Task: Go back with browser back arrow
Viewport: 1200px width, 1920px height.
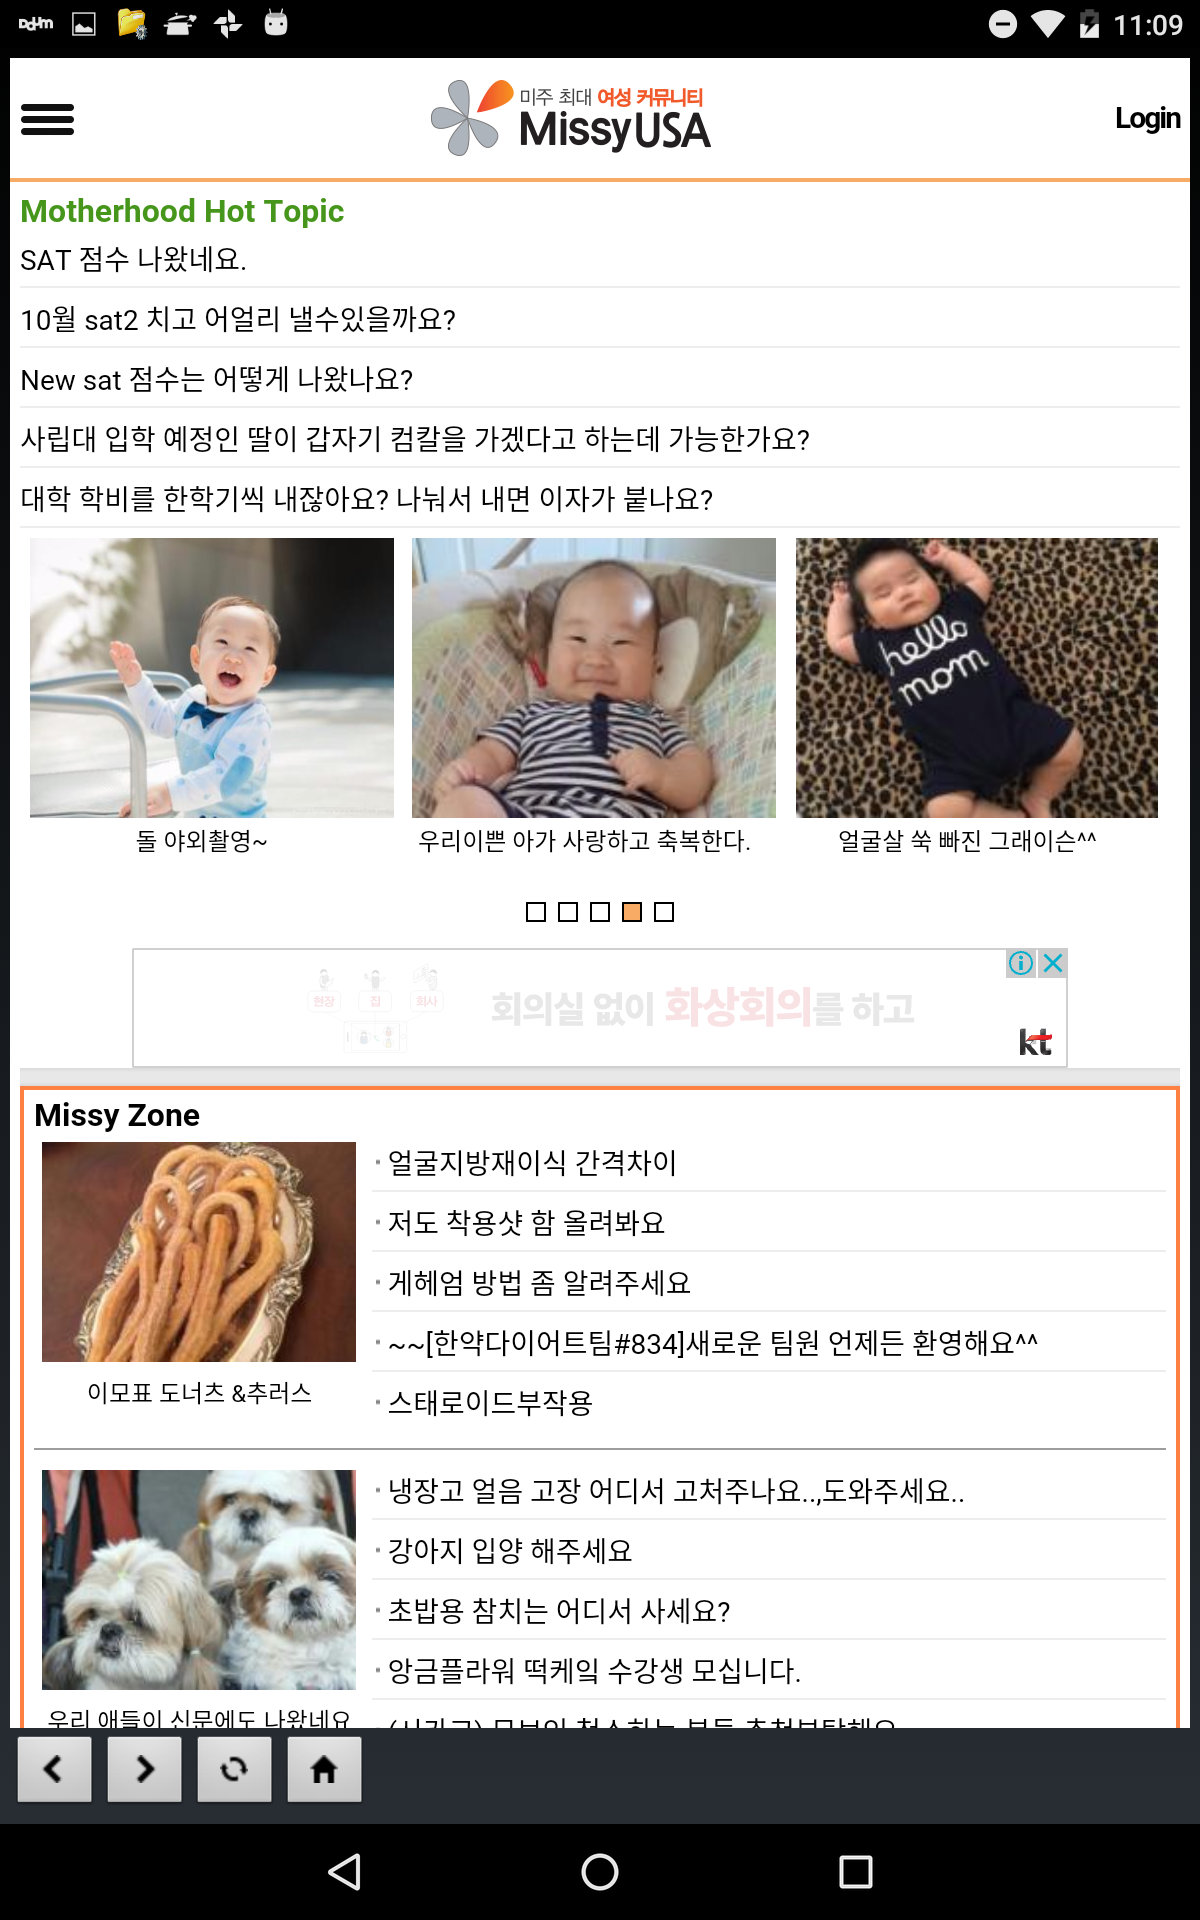Action: pos(54,1769)
